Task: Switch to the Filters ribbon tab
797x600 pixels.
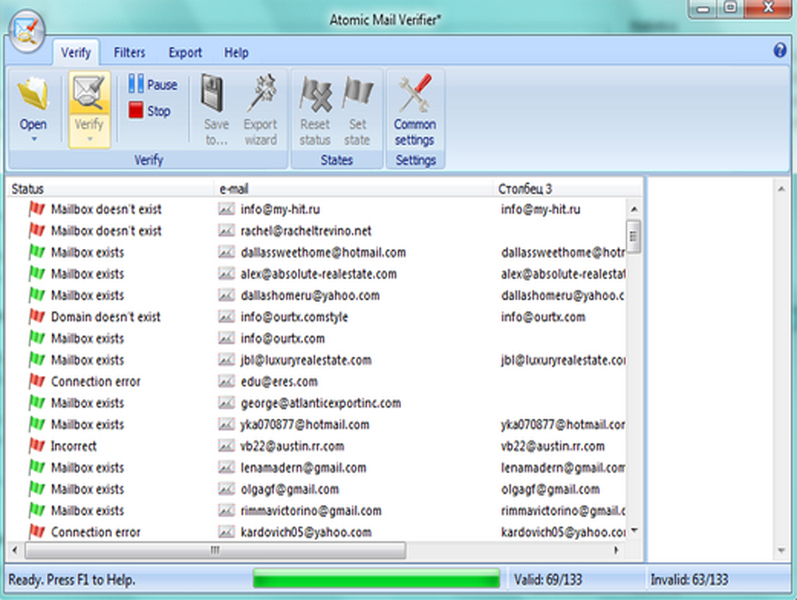Action: click(x=129, y=52)
